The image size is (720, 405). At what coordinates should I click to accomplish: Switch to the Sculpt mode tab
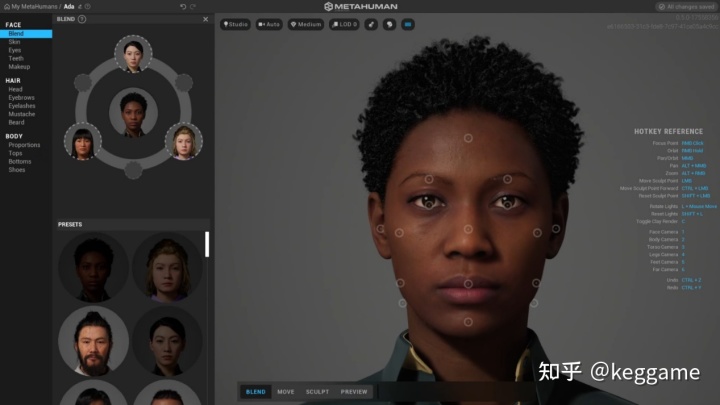coord(317,392)
